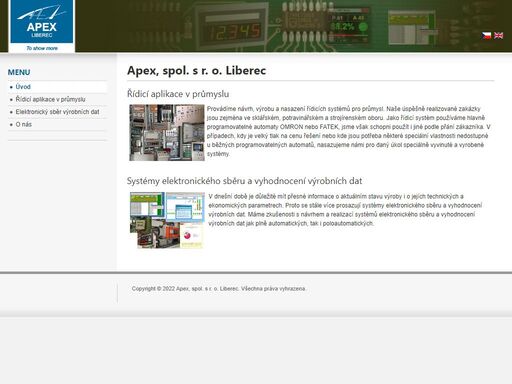Click the Copyright © 2022 footer text

click(219, 289)
